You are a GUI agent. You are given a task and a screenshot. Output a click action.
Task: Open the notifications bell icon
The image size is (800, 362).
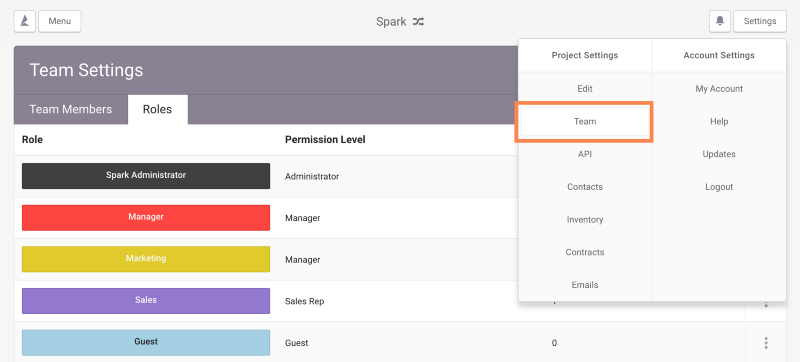pyautogui.click(x=720, y=21)
